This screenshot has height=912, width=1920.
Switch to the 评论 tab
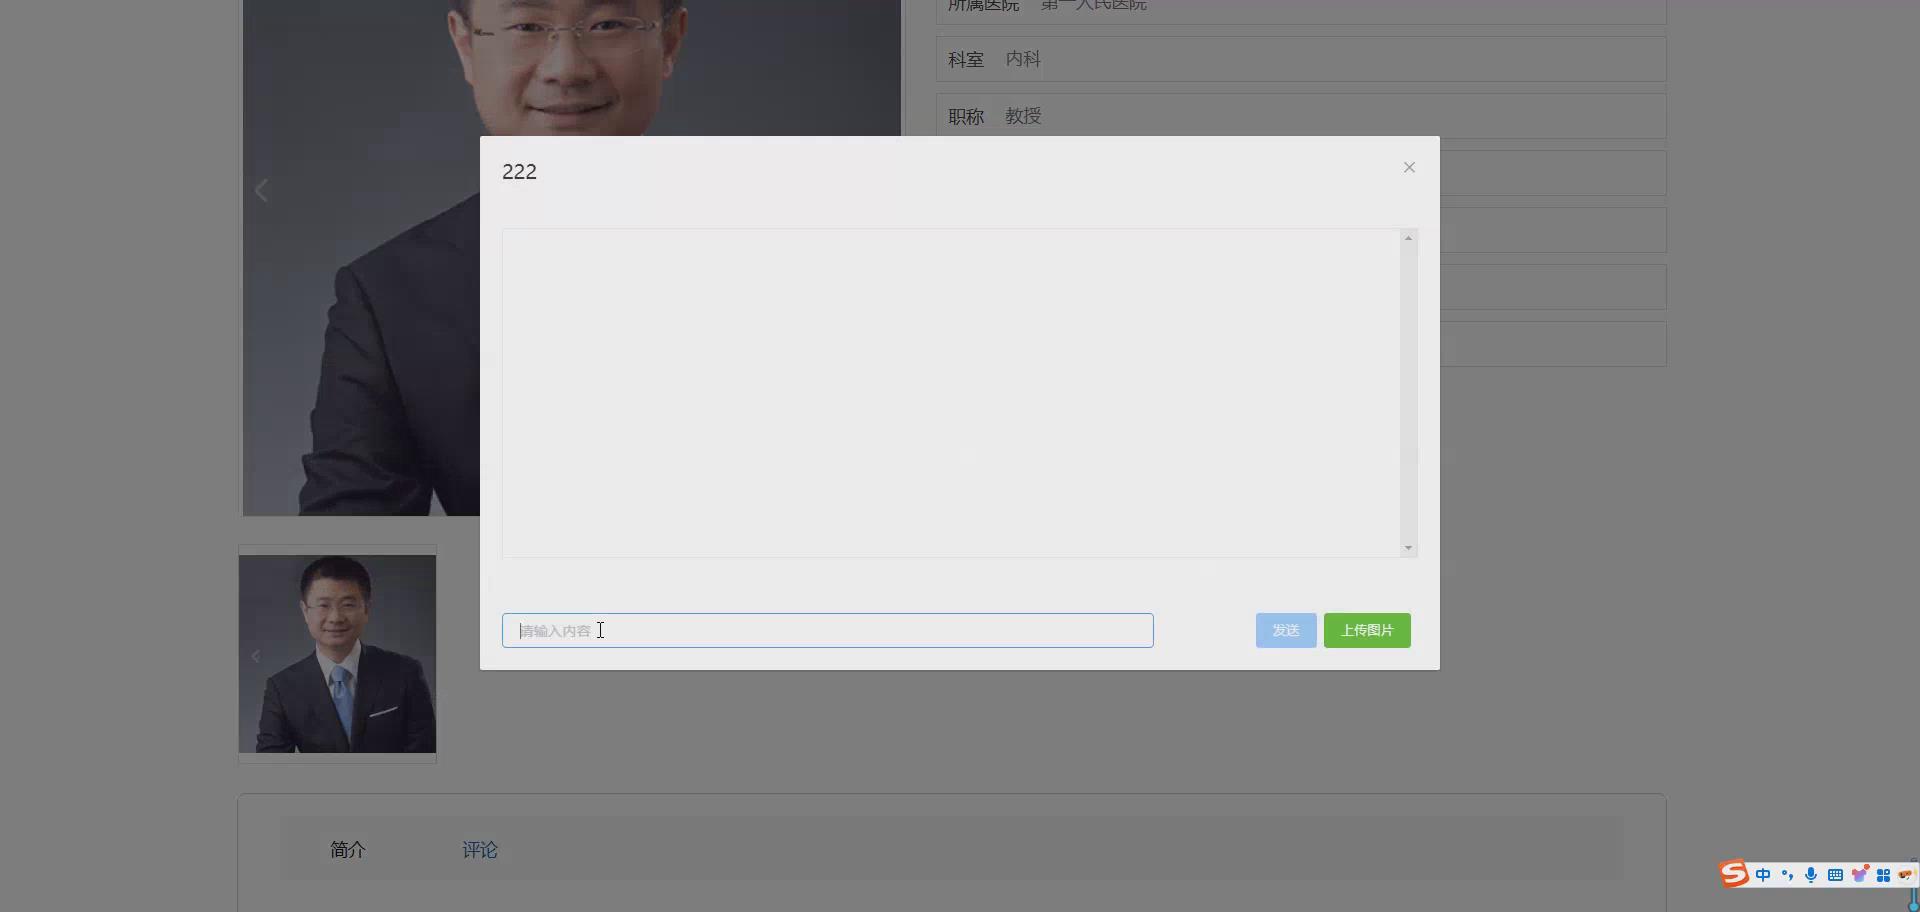point(480,849)
